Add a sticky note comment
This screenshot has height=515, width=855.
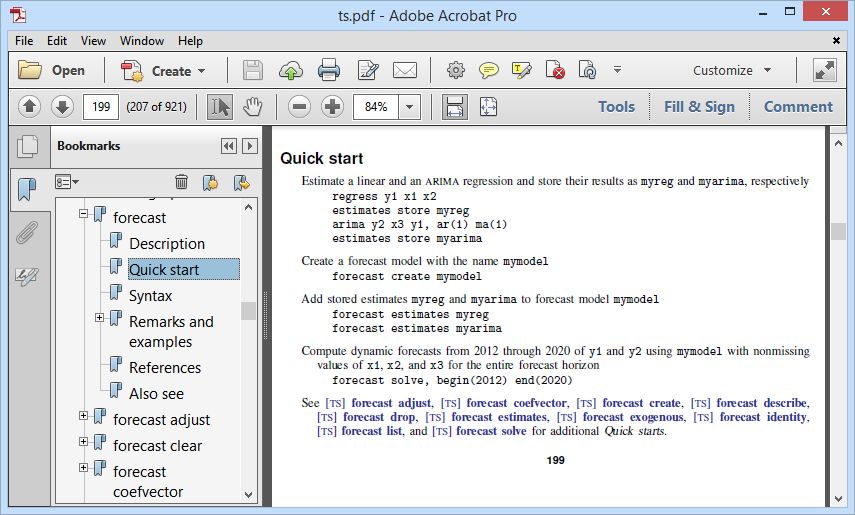tap(489, 70)
